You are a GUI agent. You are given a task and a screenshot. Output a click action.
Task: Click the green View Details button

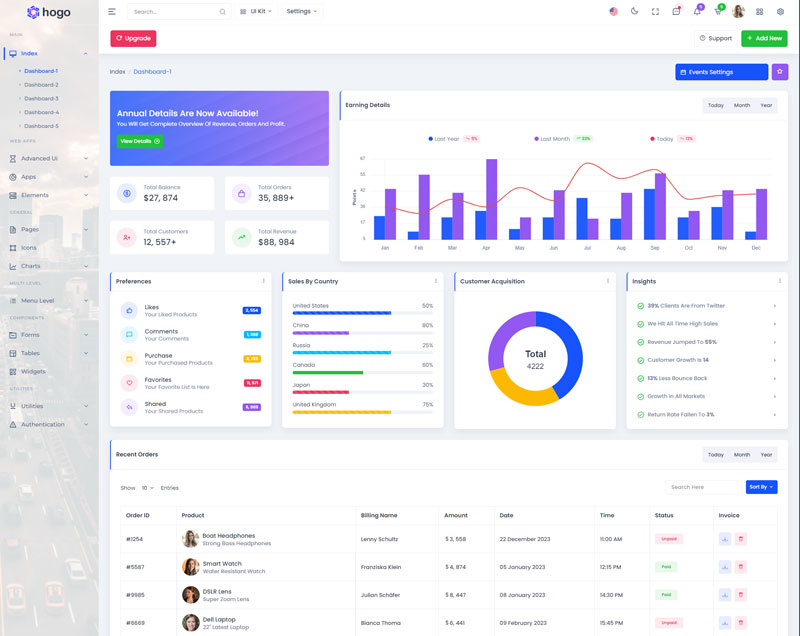(x=139, y=141)
